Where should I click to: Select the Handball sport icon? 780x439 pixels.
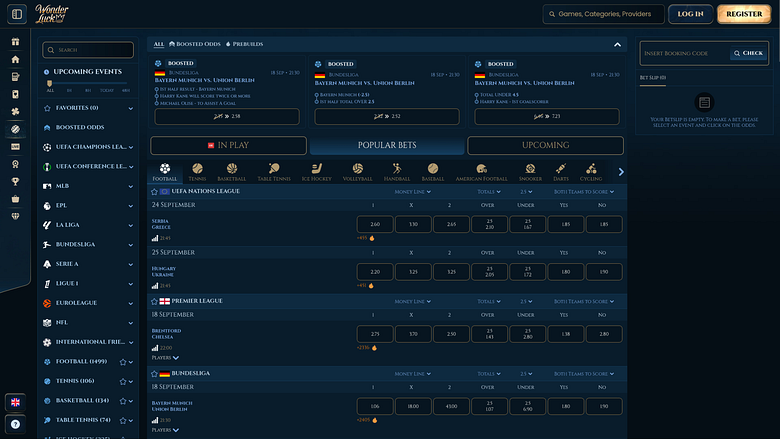(396, 172)
